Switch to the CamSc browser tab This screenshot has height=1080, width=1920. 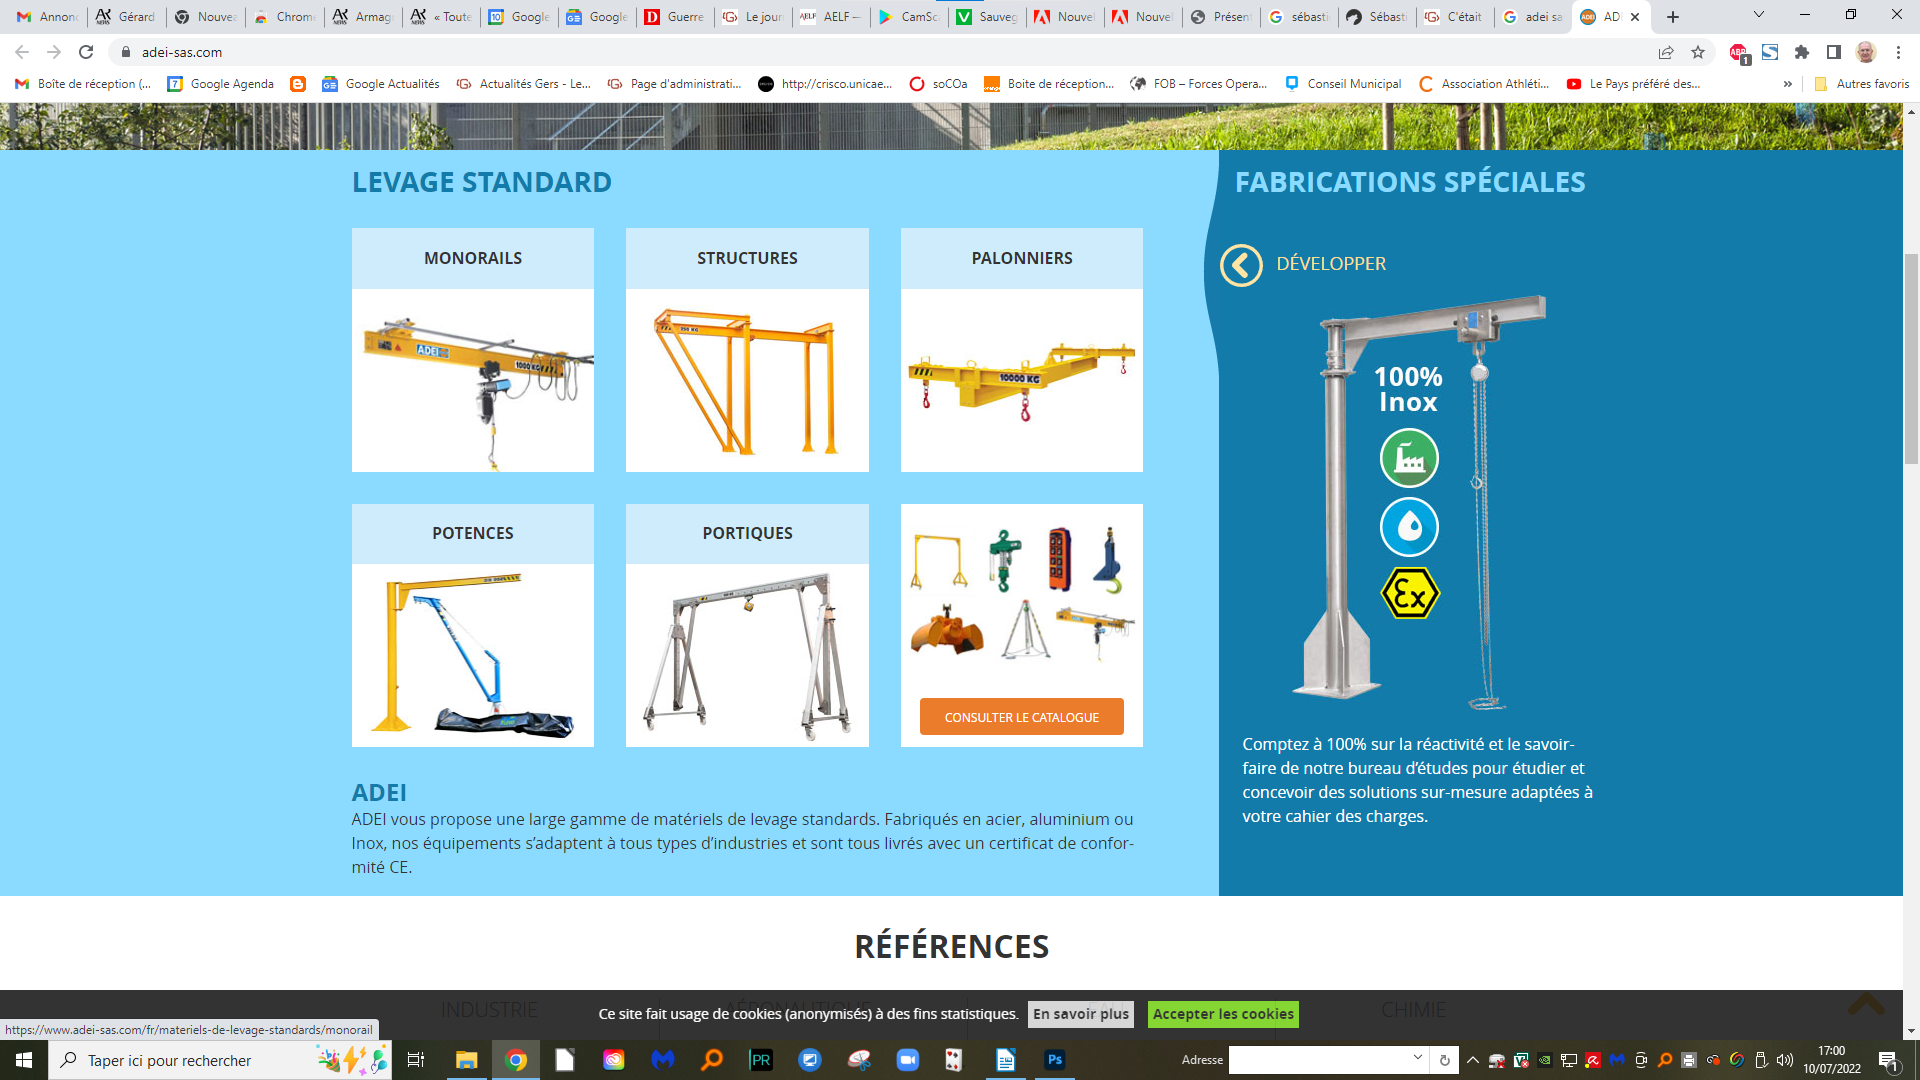point(910,17)
